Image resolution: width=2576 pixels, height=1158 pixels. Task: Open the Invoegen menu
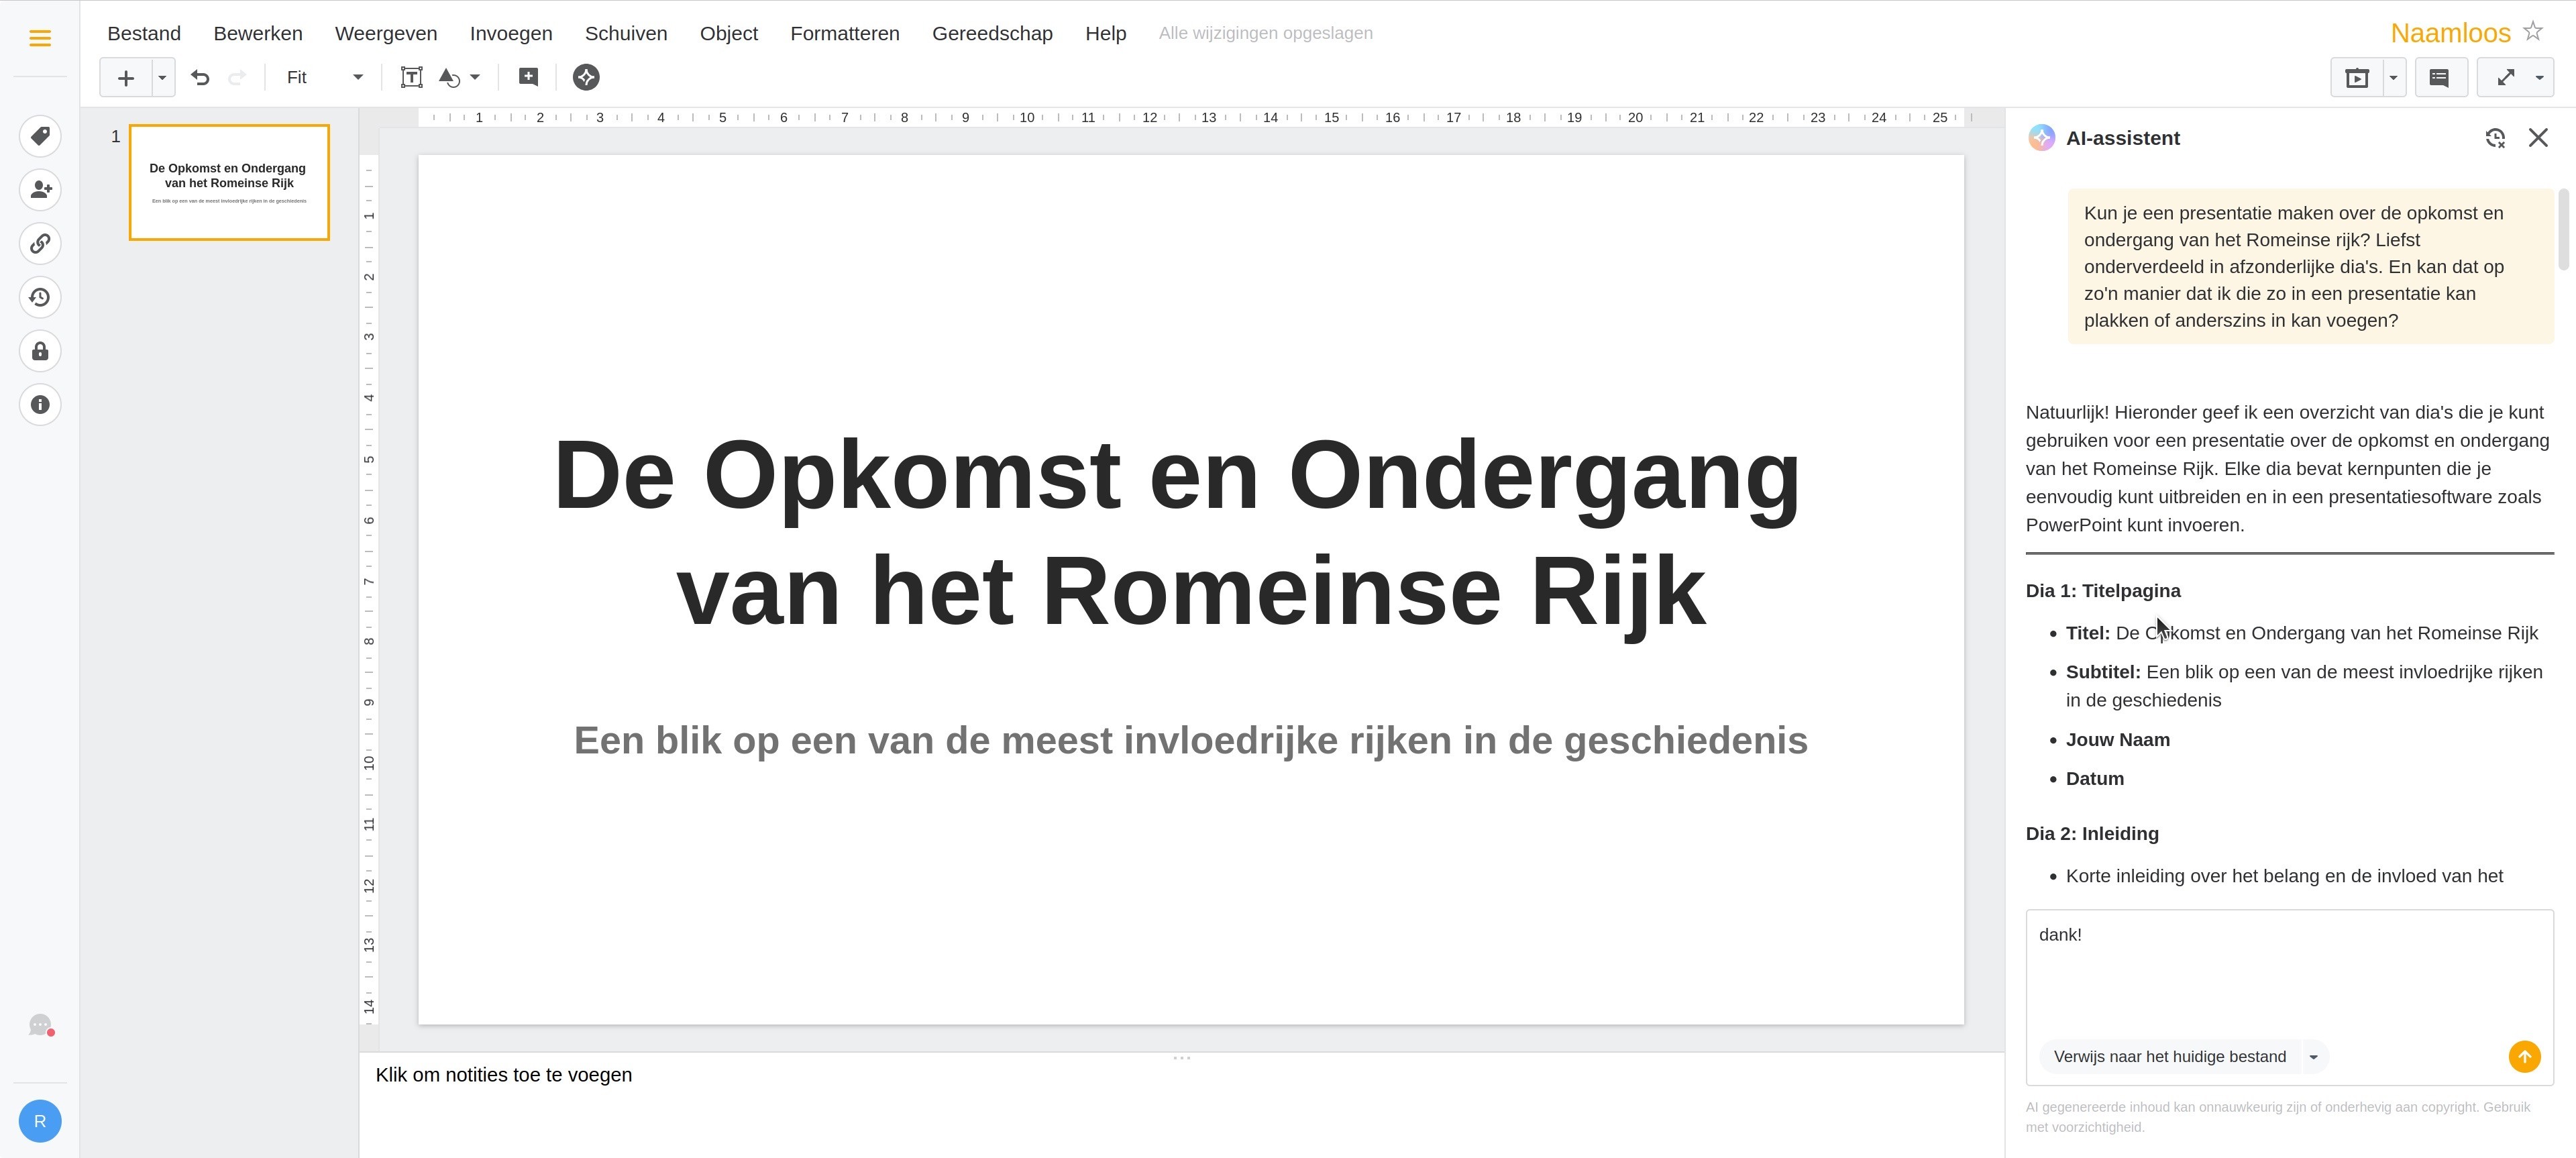point(510,33)
